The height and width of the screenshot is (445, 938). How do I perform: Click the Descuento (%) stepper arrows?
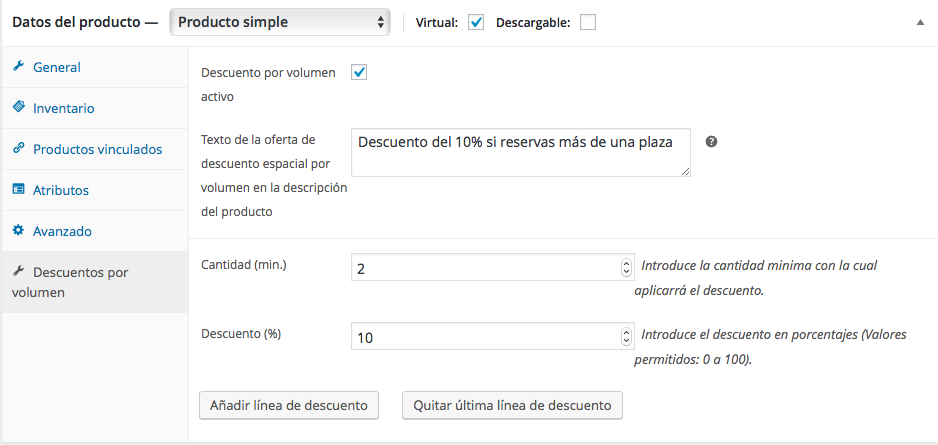626,337
